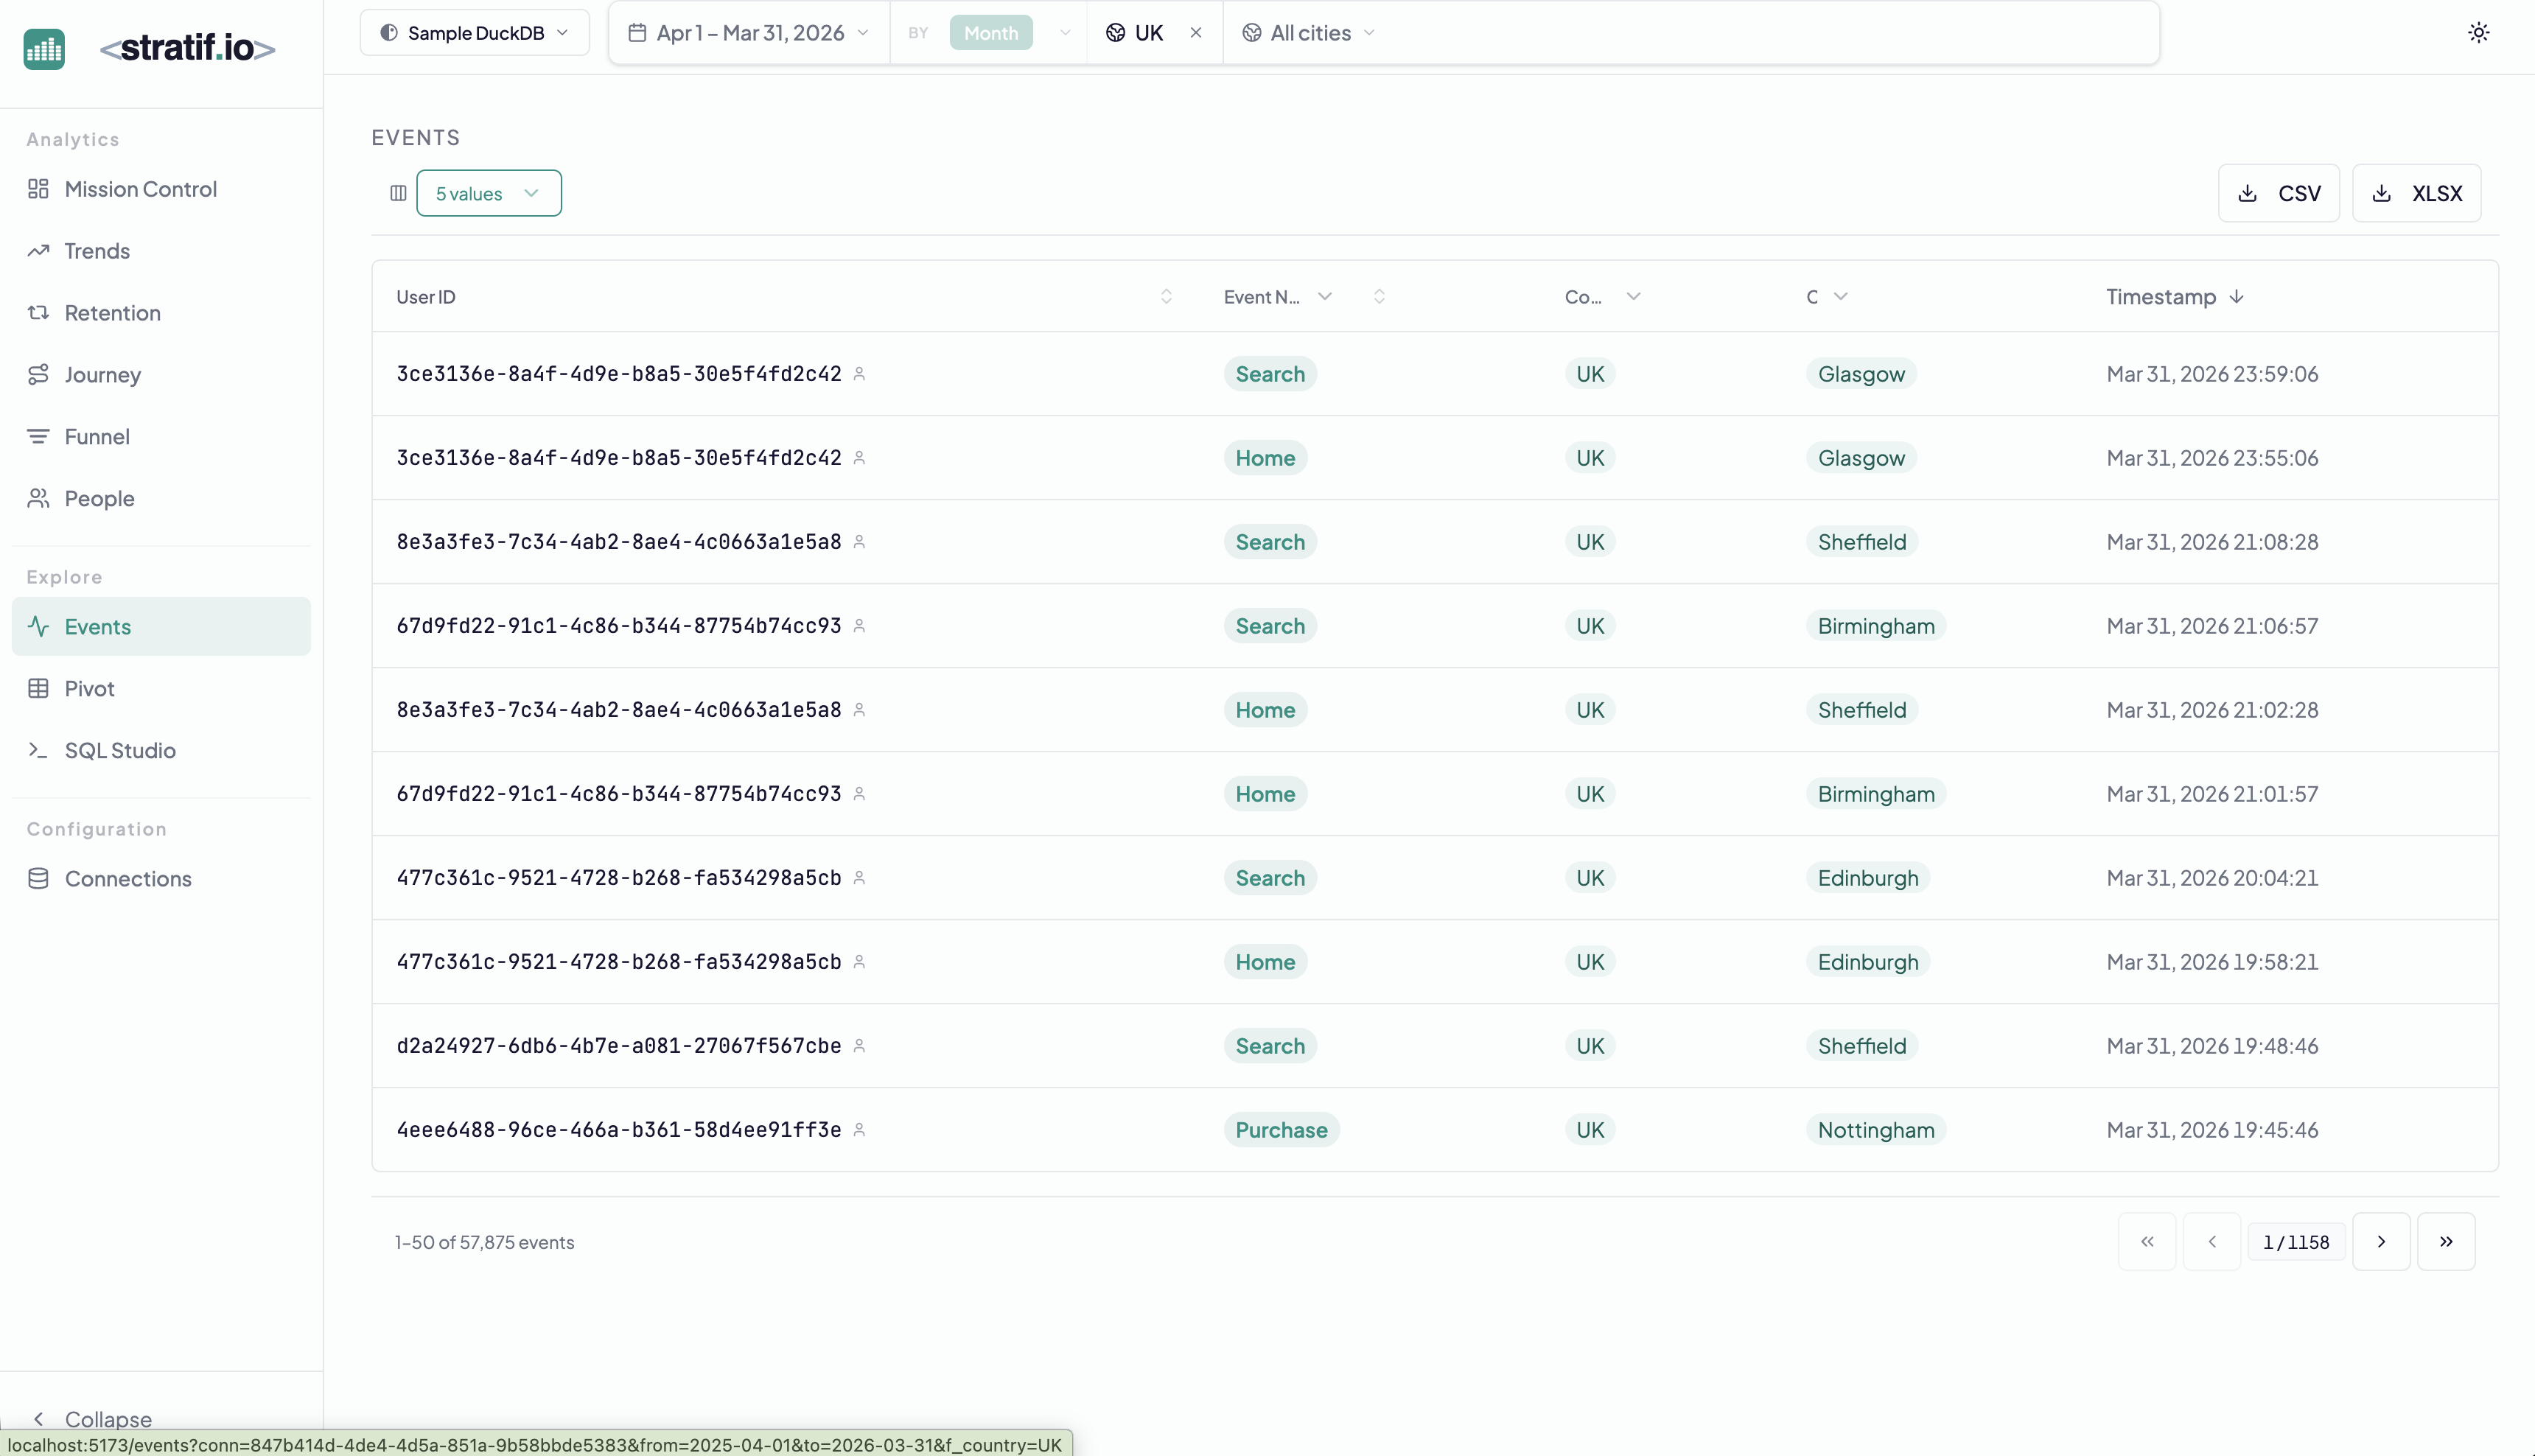Sort by the User ID column sort arrows
Viewport: 2535px width, 1456px height.
[x=1166, y=297]
